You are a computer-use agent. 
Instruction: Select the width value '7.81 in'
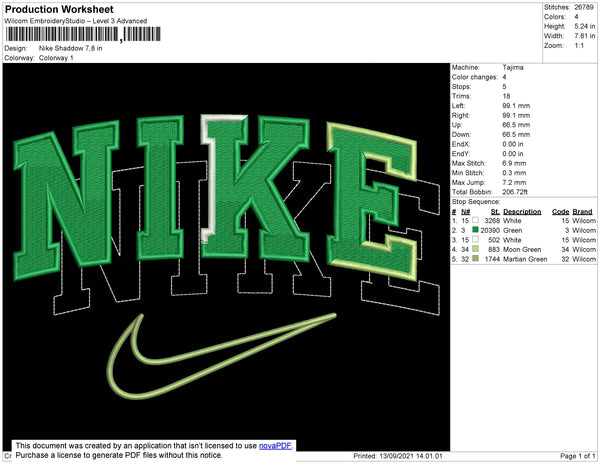584,36
